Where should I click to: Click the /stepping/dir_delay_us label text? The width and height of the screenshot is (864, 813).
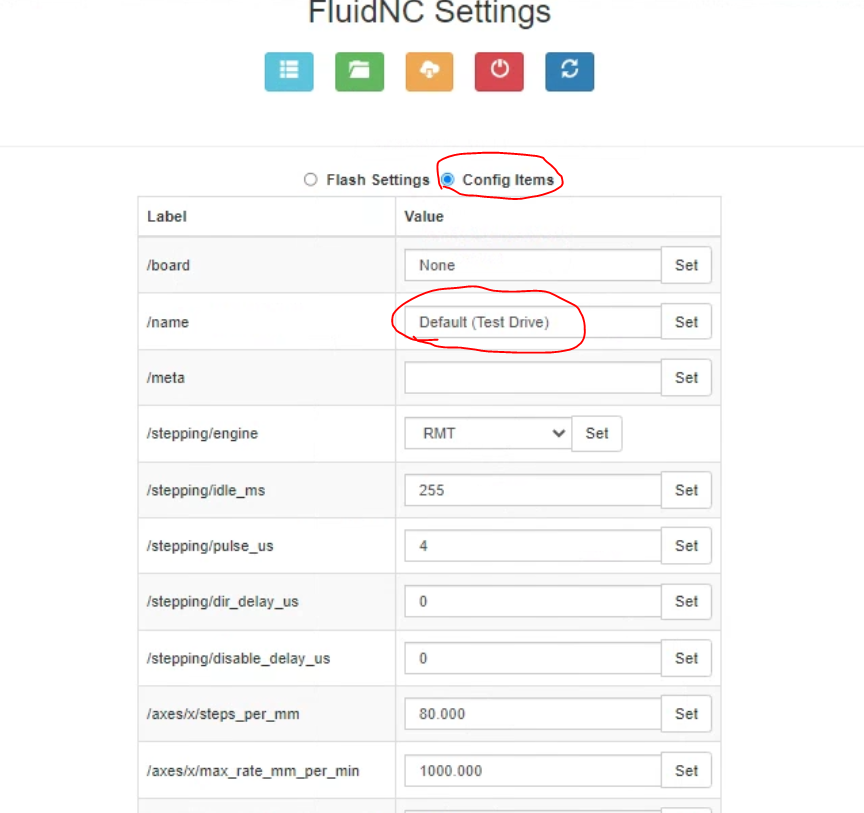click(x=223, y=601)
